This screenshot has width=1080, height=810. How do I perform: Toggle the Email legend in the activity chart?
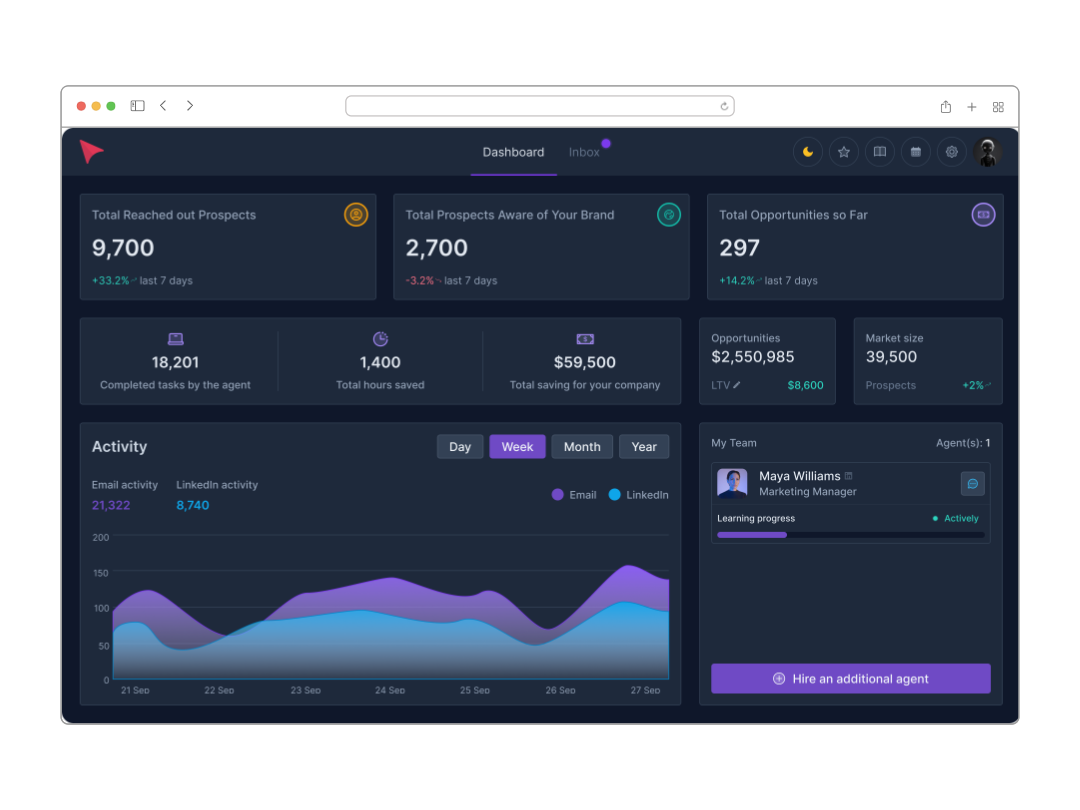coord(573,494)
